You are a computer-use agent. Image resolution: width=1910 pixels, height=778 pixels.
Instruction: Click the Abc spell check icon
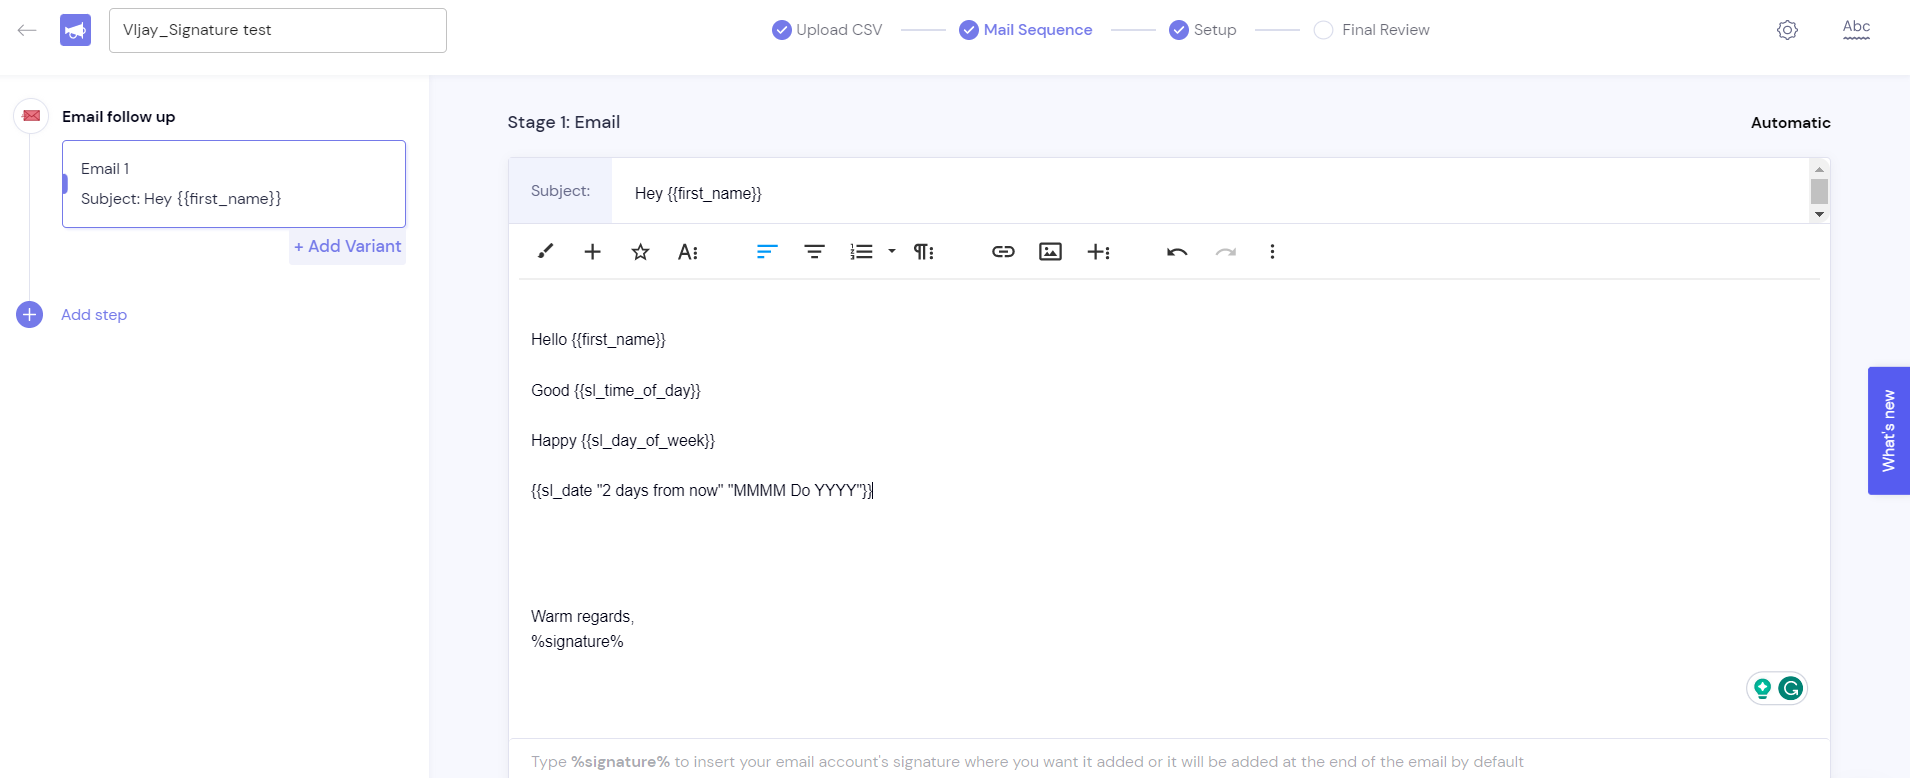click(x=1856, y=28)
